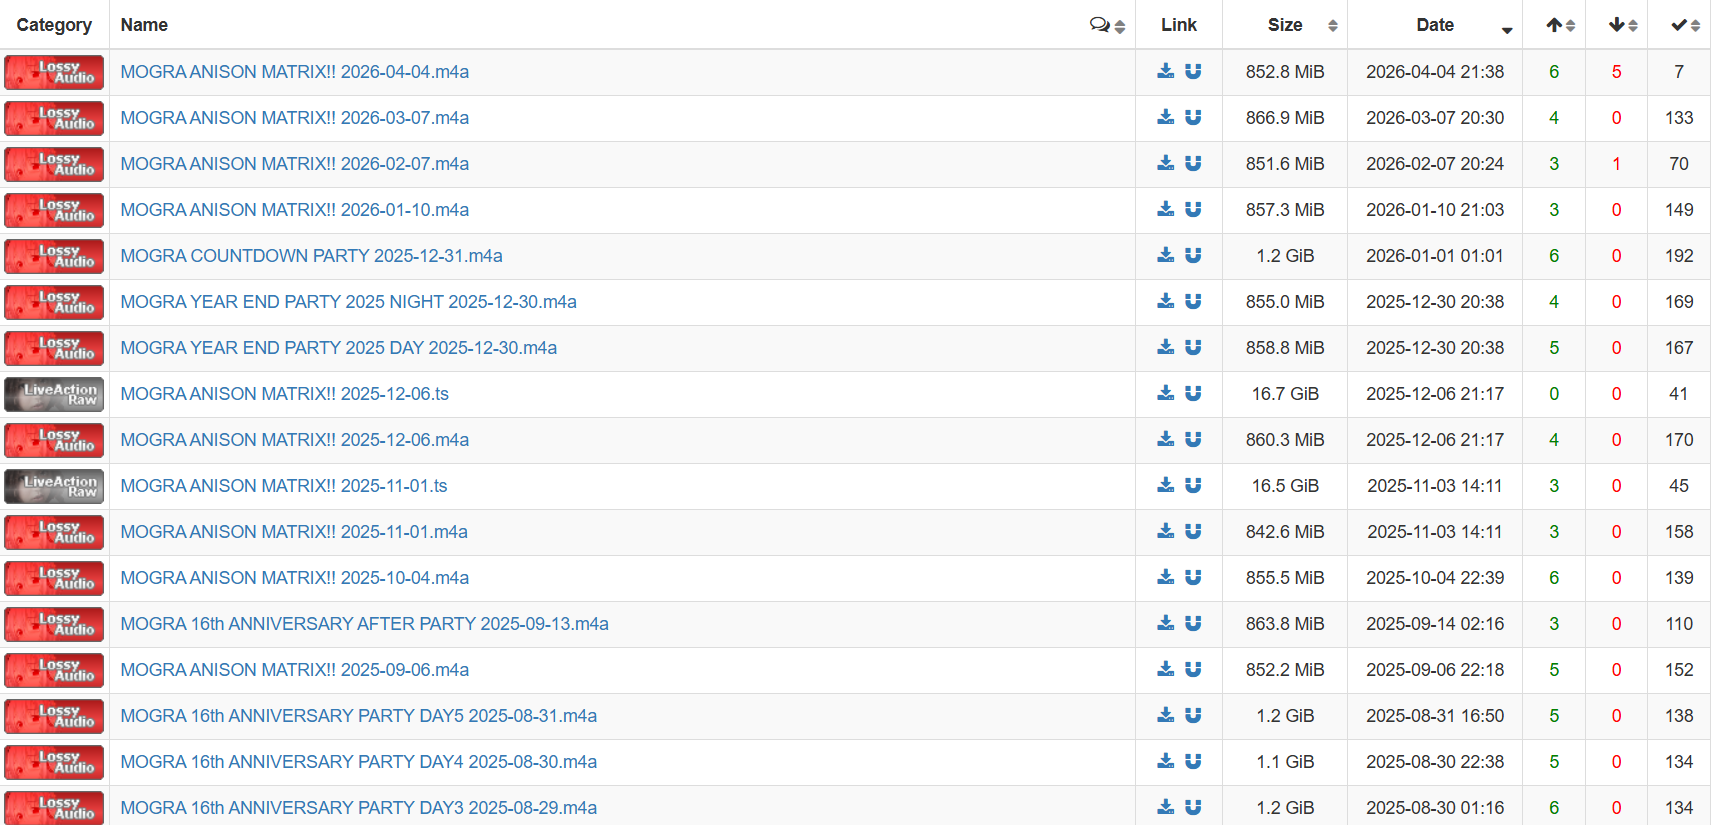Open MOGRA ANISON MATRIX!! 2026-01-10.m4a
The image size is (1711, 825).
[295, 210]
